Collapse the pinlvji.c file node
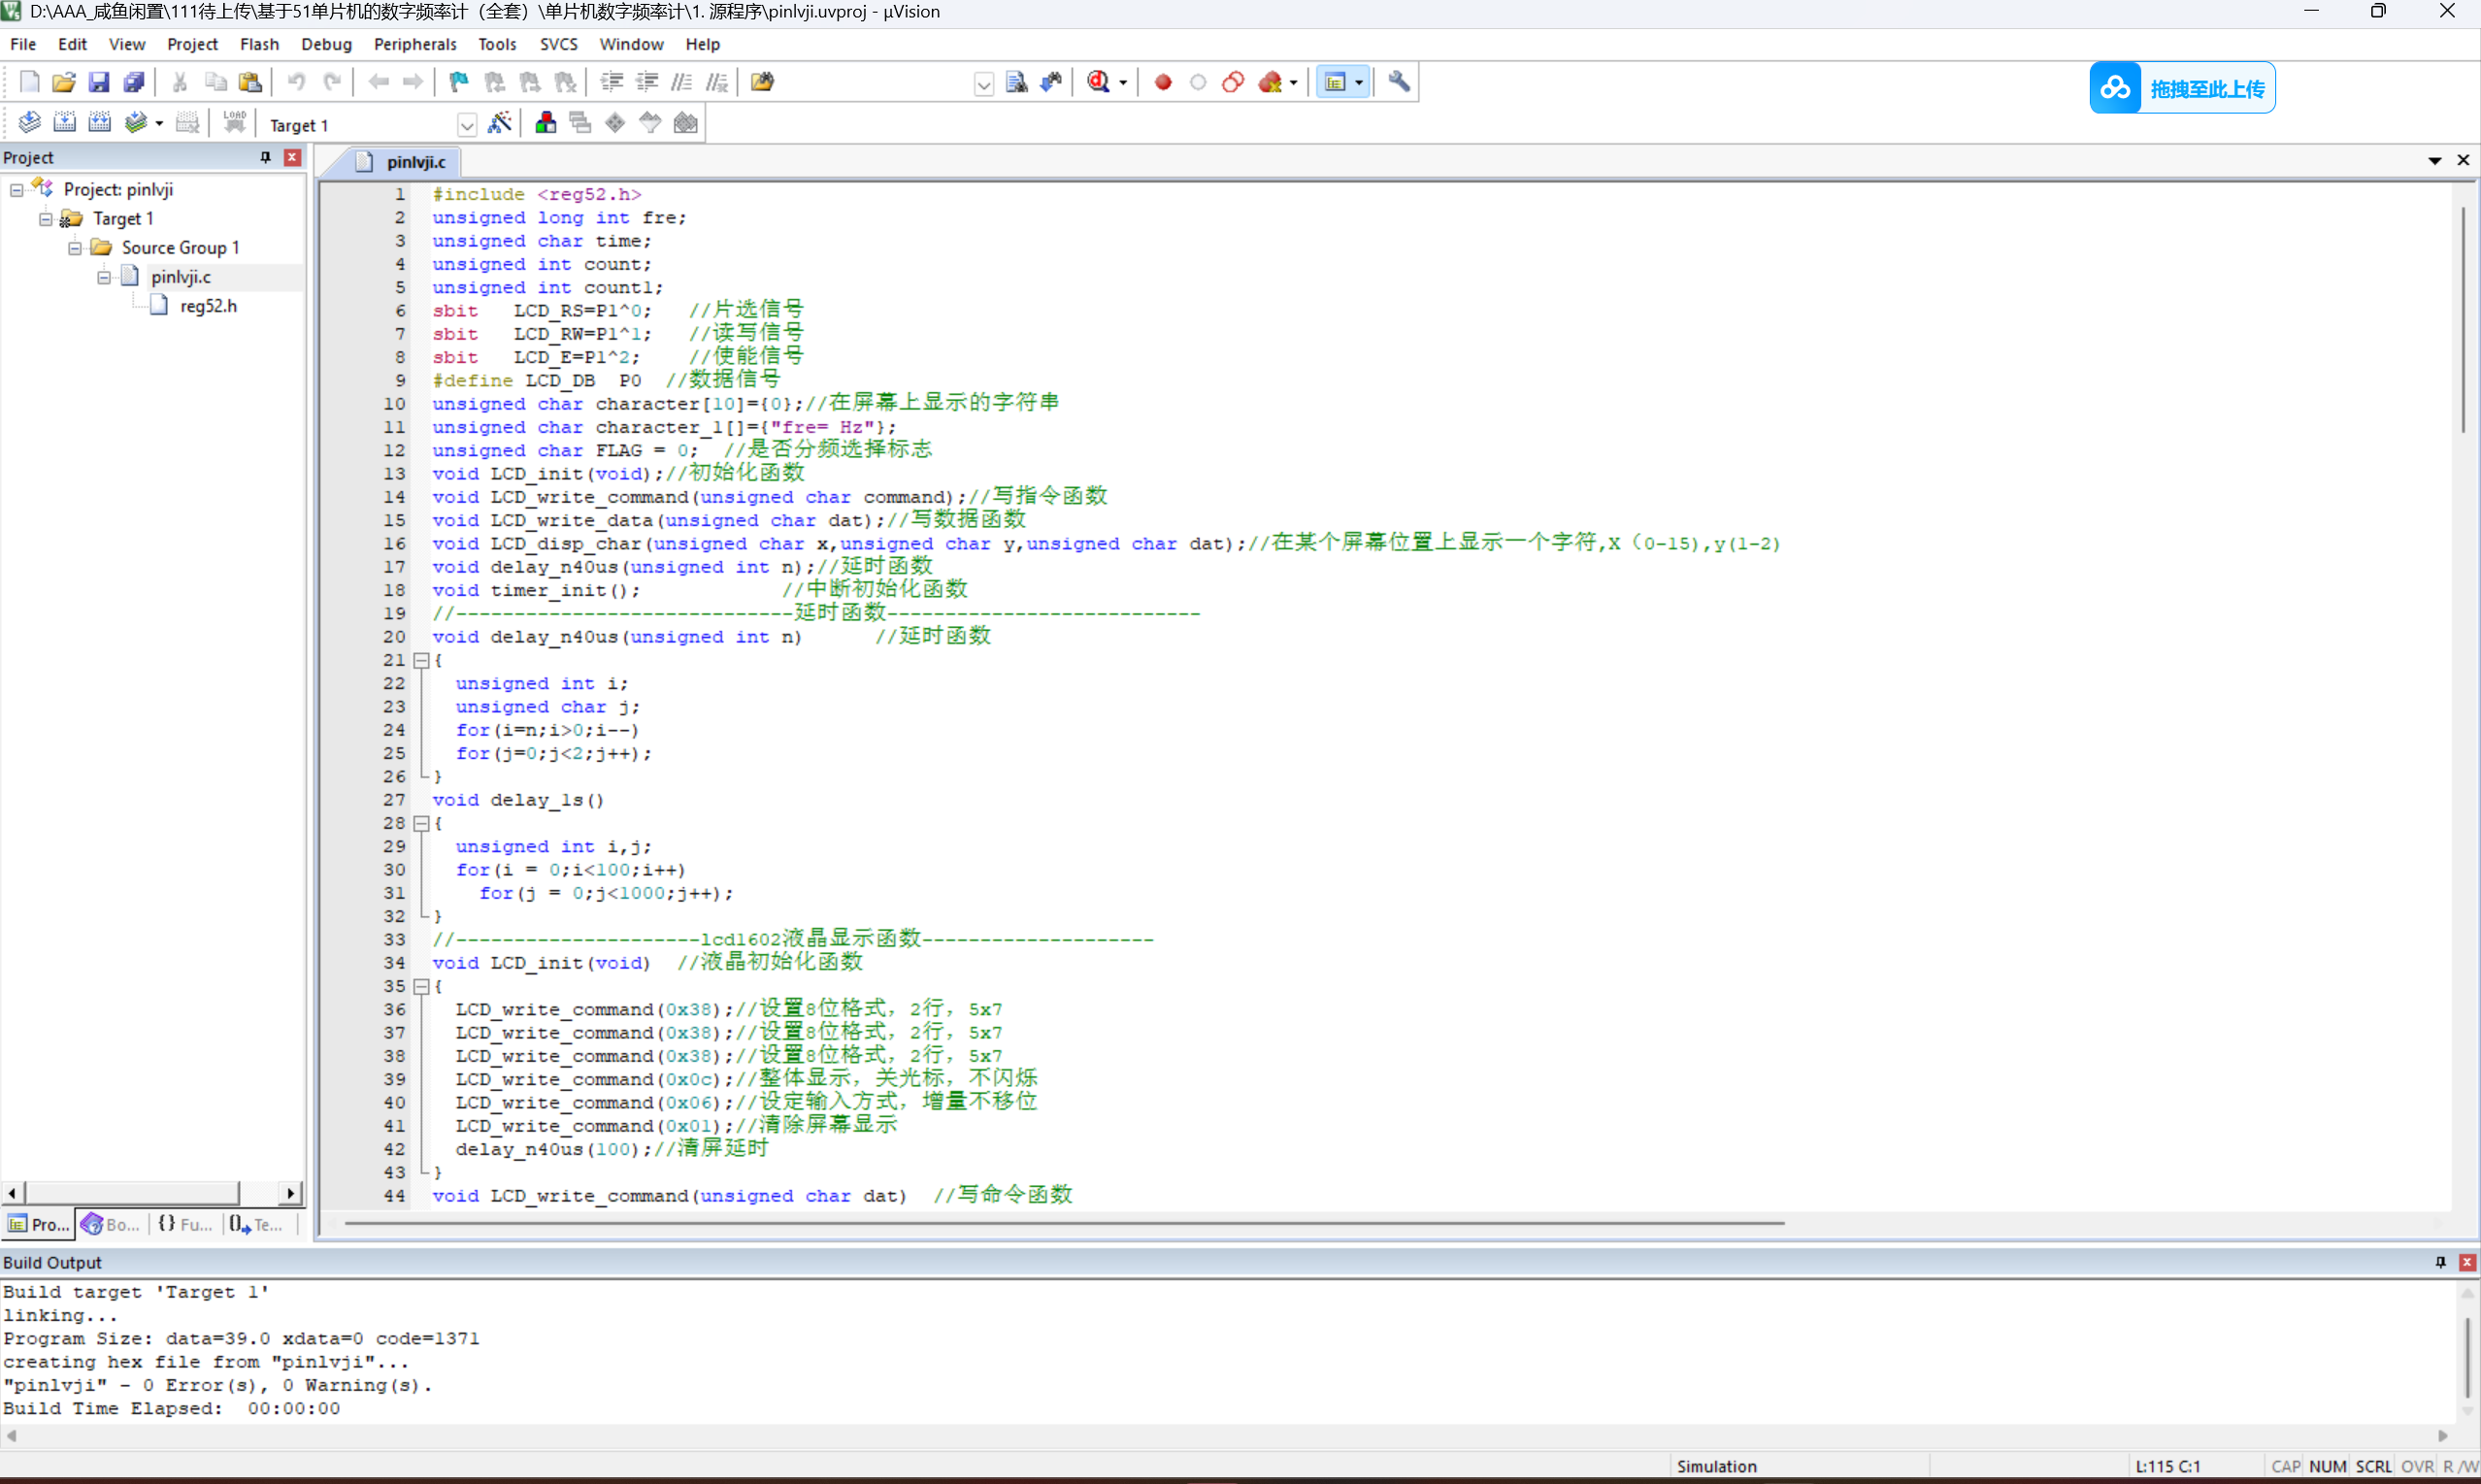 [x=104, y=277]
